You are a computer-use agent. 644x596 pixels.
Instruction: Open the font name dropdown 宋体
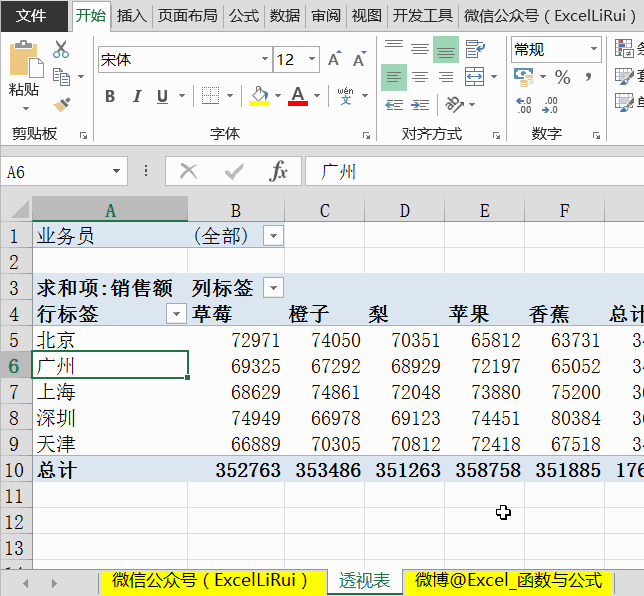pyautogui.click(x=265, y=59)
